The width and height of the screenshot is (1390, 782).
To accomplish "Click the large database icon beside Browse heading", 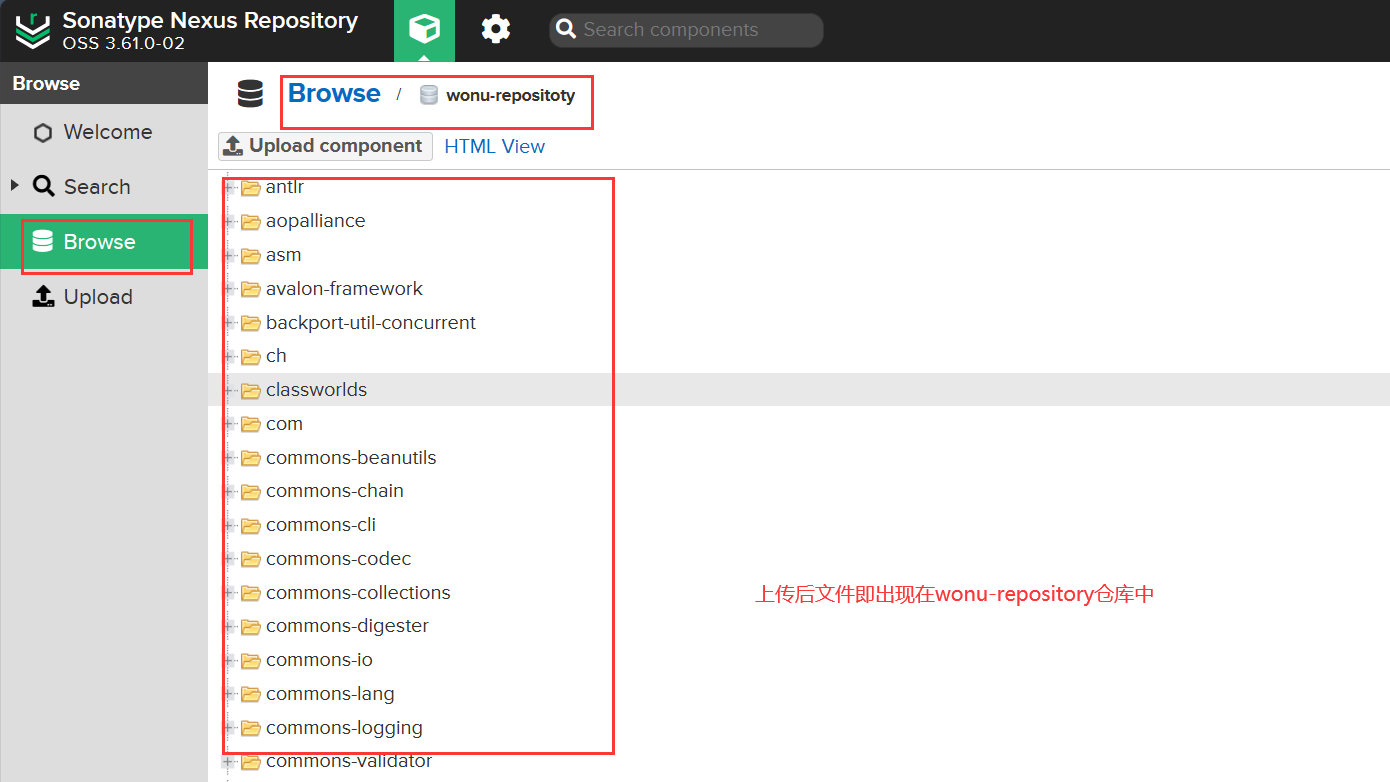I will [x=250, y=94].
